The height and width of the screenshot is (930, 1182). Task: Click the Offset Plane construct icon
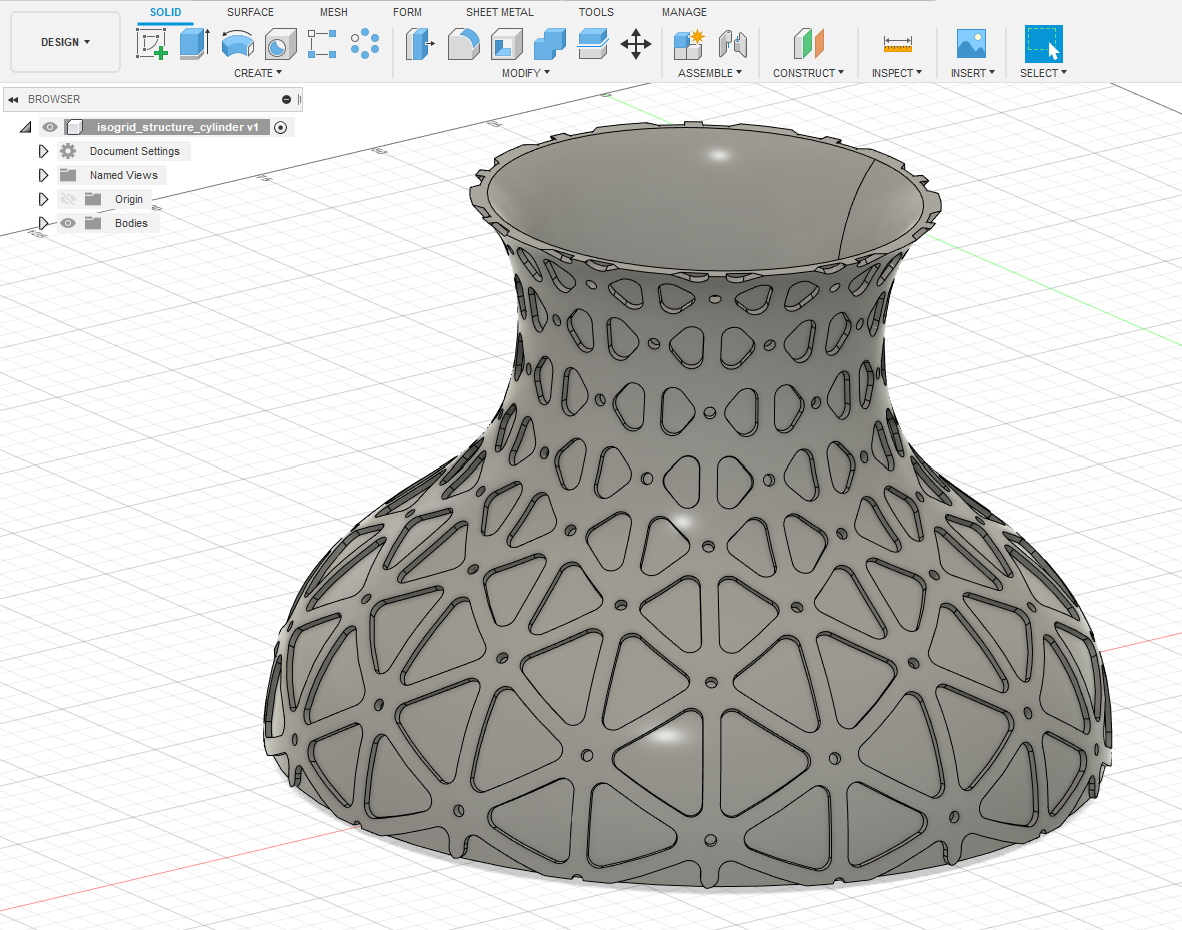point(809,44)
